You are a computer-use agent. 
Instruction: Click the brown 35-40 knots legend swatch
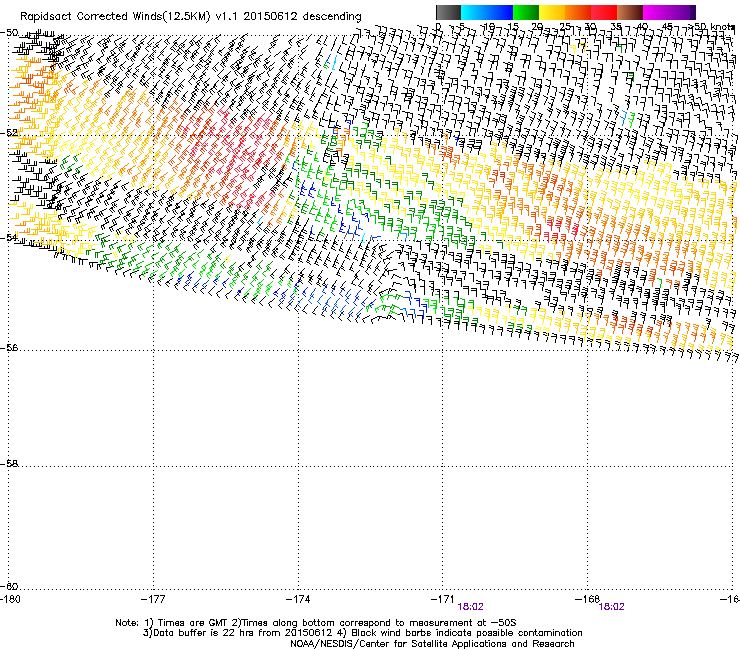tap(630, 12)
